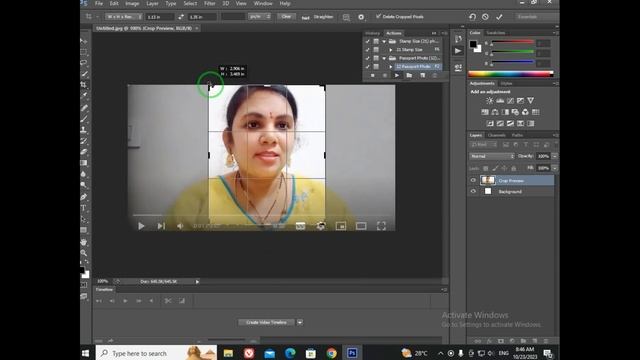Hide the Crop Preview layer

pos(473,180)
